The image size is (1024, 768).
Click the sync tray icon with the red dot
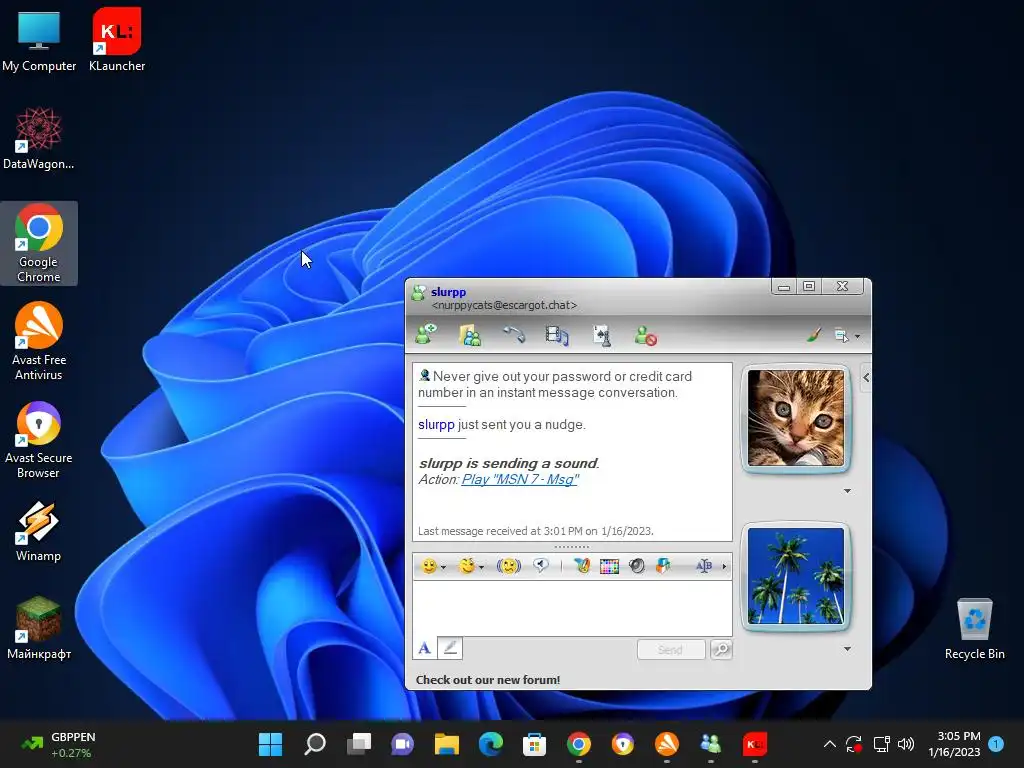(854, 744)
